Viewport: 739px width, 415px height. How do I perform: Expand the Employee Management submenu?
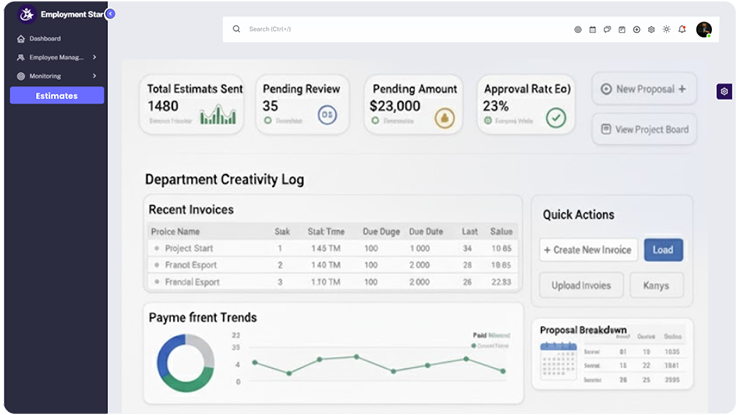pyautogui.click(x=94, y=57)
